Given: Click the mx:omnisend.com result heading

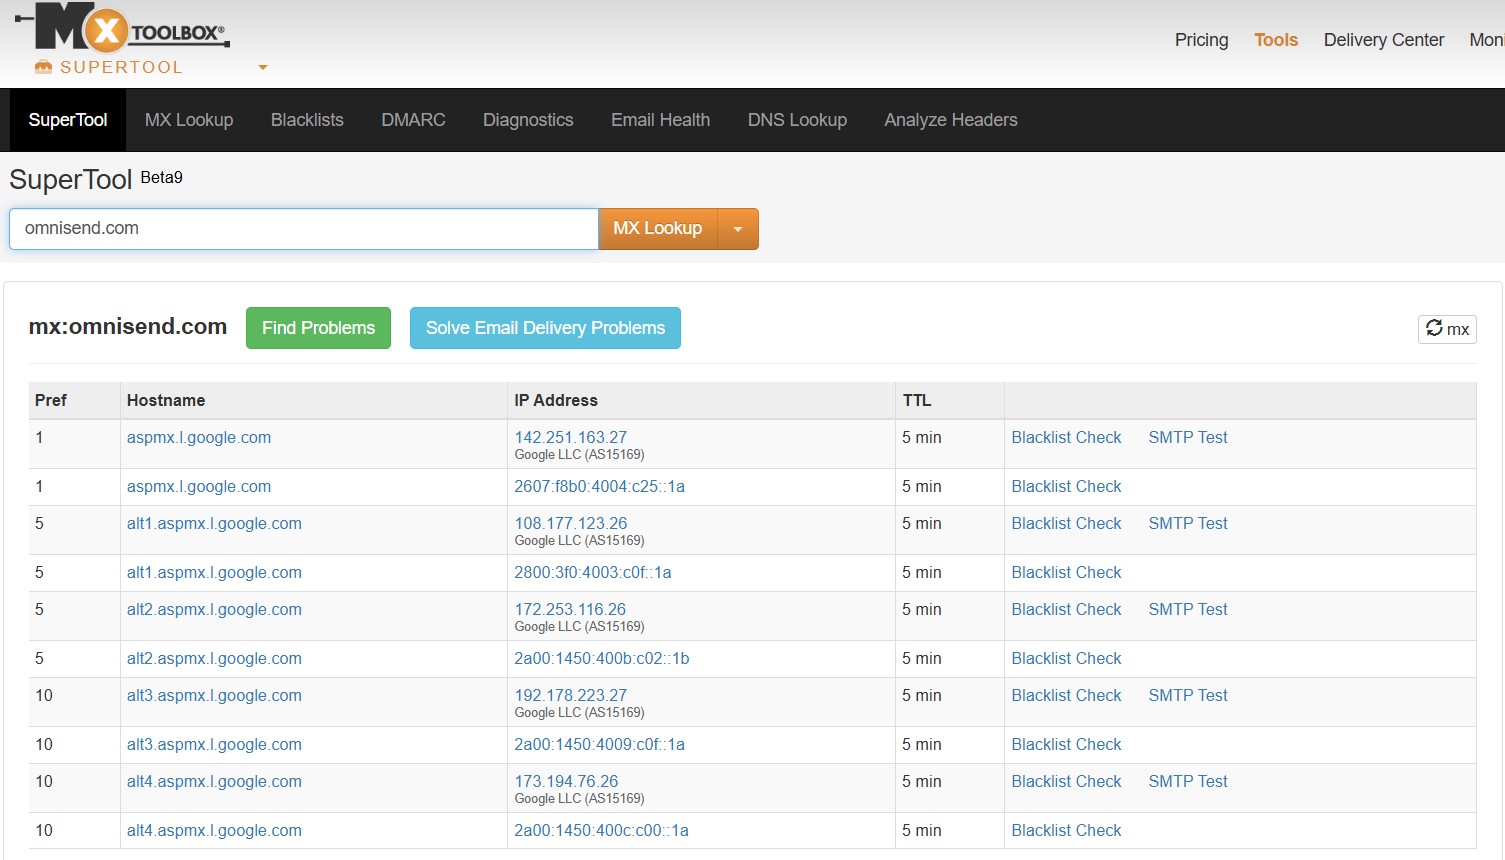Looking at the screenshot, I should [x=128, y=326].
